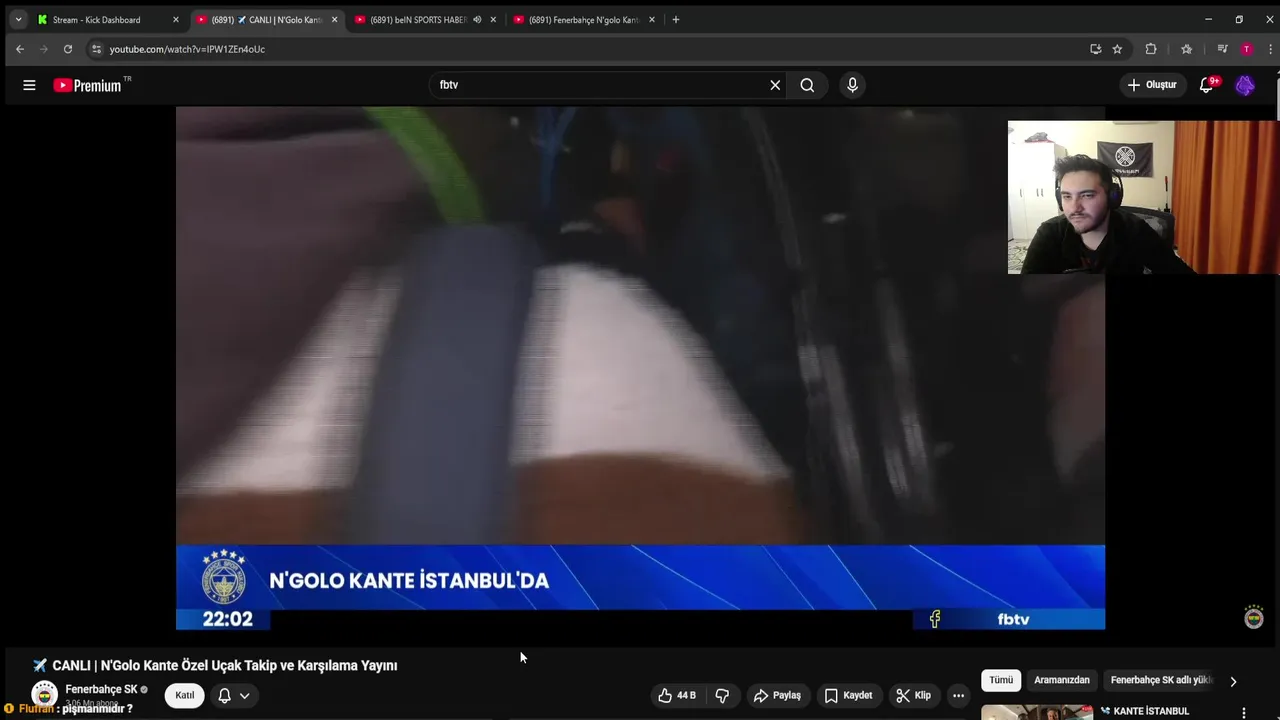This screenshot has height=720, width=1280.
Task: Switch to Stream - Kick Dashboard tab
Action: (x=96, y=20)
